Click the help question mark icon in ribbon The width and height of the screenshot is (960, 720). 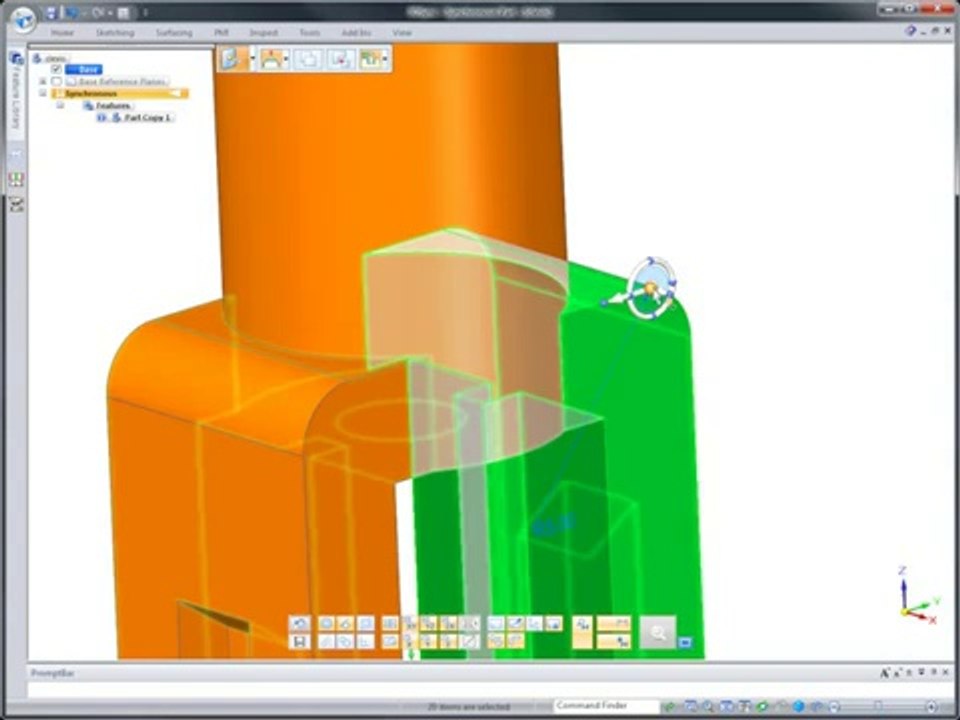[911, 31]
